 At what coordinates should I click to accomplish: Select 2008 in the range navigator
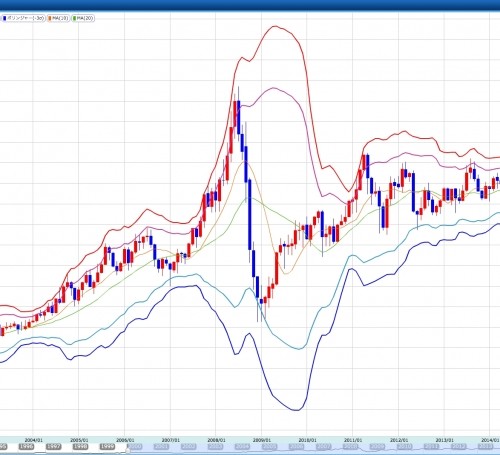tap(350, 446)
